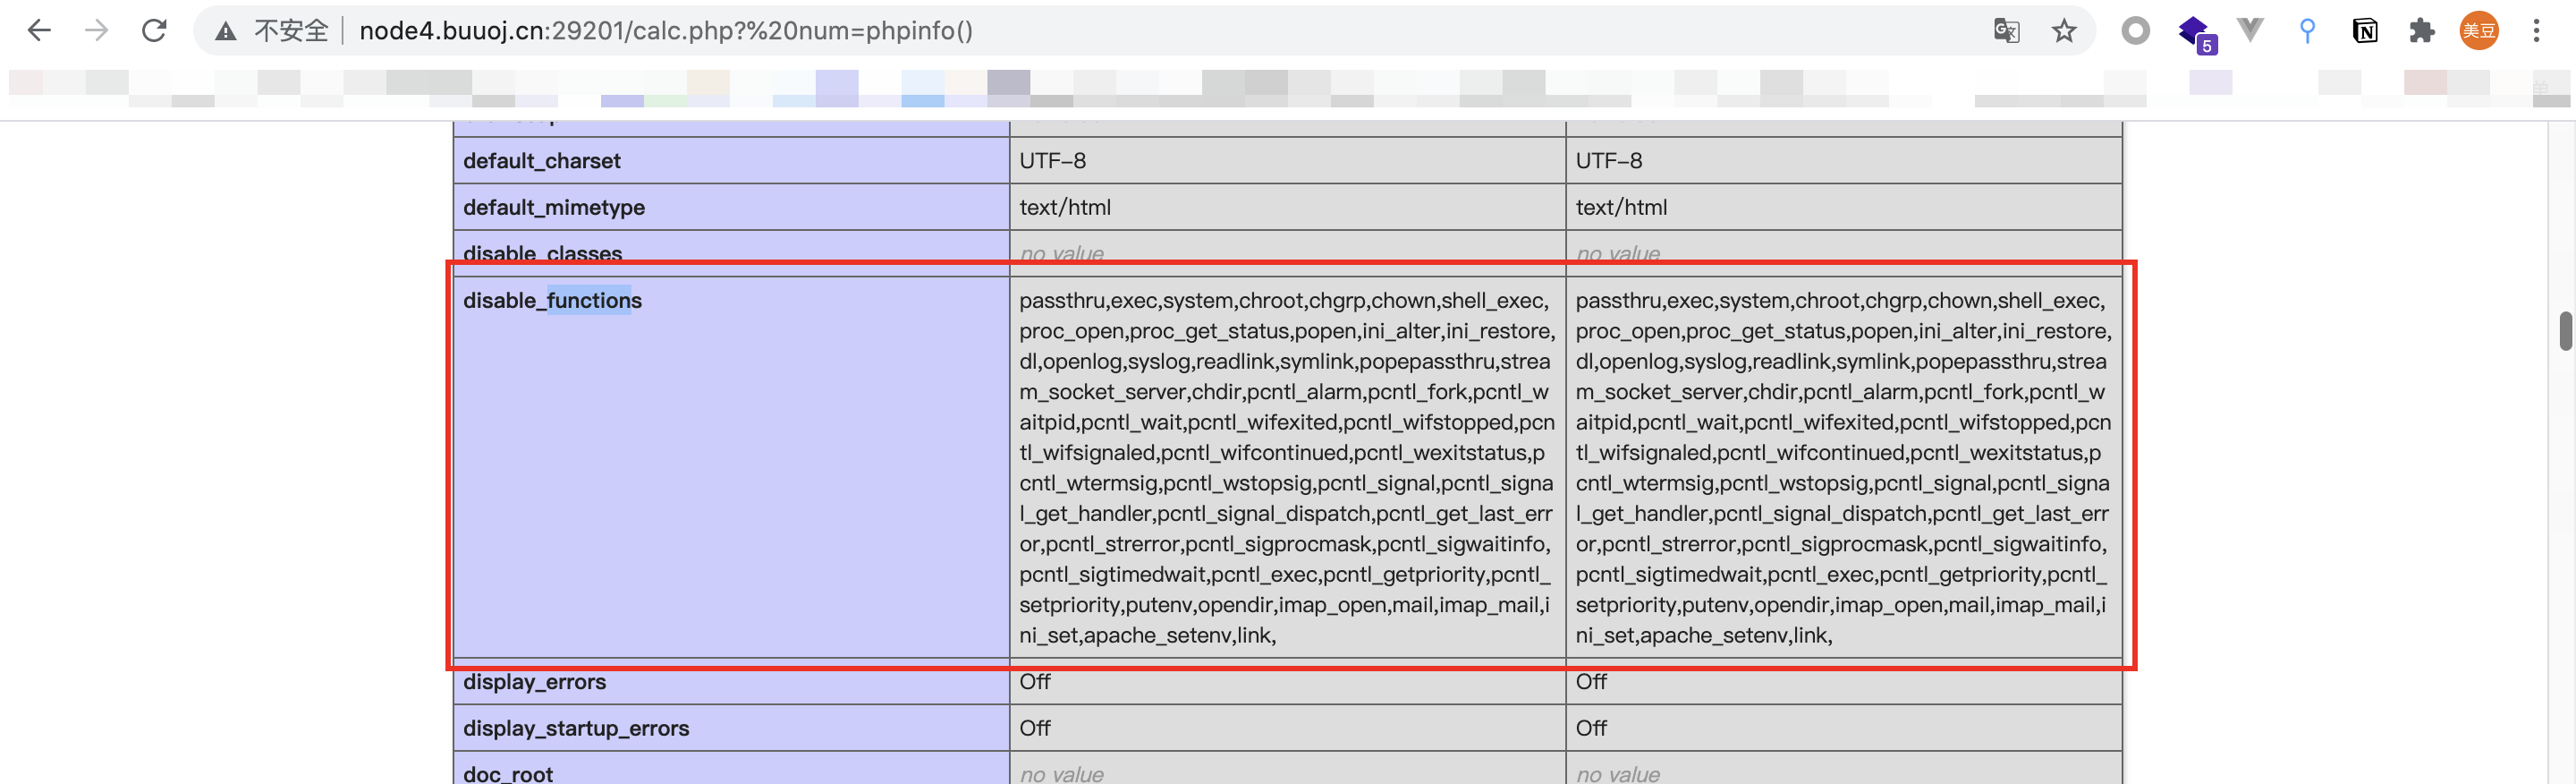Click the local no value of doc_root
Image resolution: width=2576 pixels, height=784 pixels.
1061,774
